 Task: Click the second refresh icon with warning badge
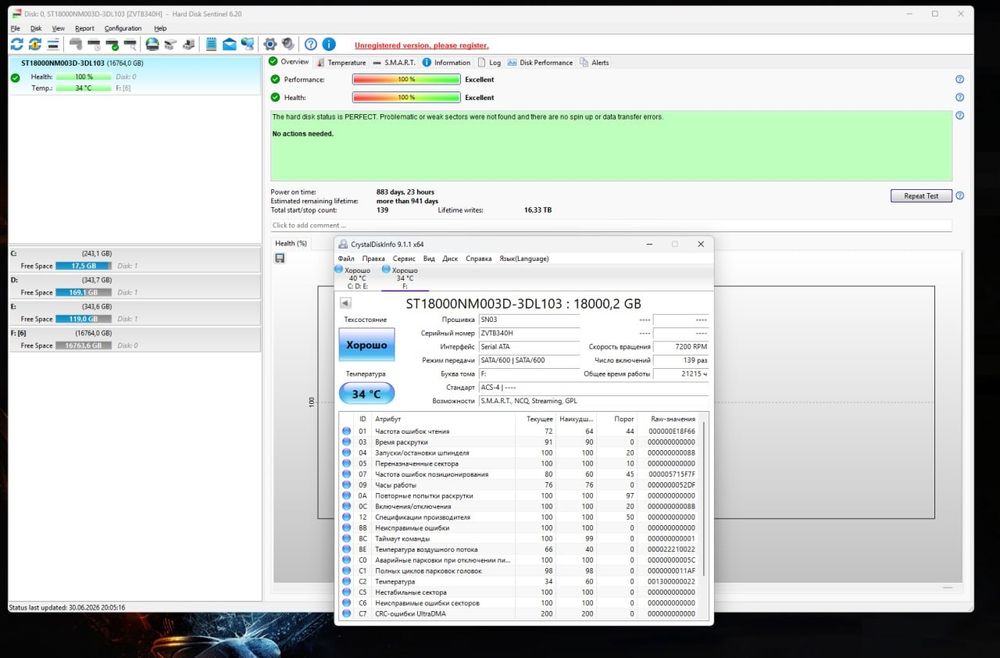point(35,44)
